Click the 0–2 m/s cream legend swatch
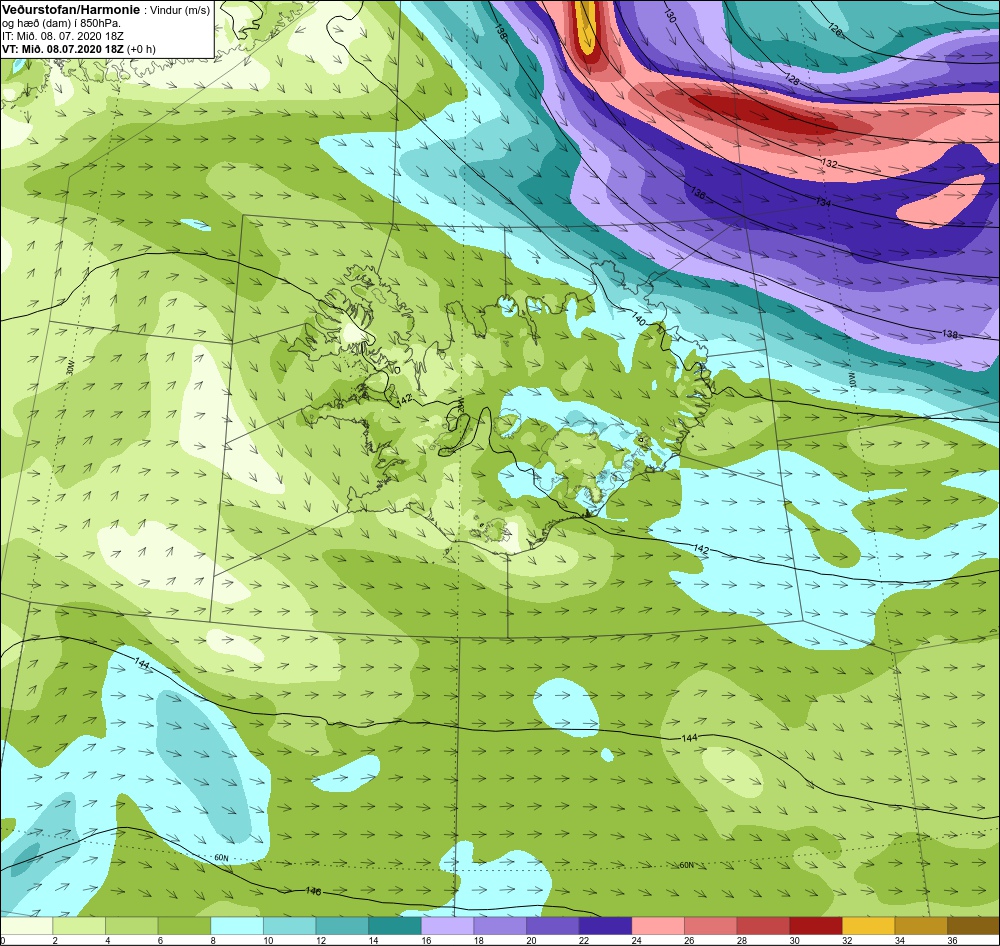Image resolution: width=1000 pixels, height=946 pixels. 27,925
